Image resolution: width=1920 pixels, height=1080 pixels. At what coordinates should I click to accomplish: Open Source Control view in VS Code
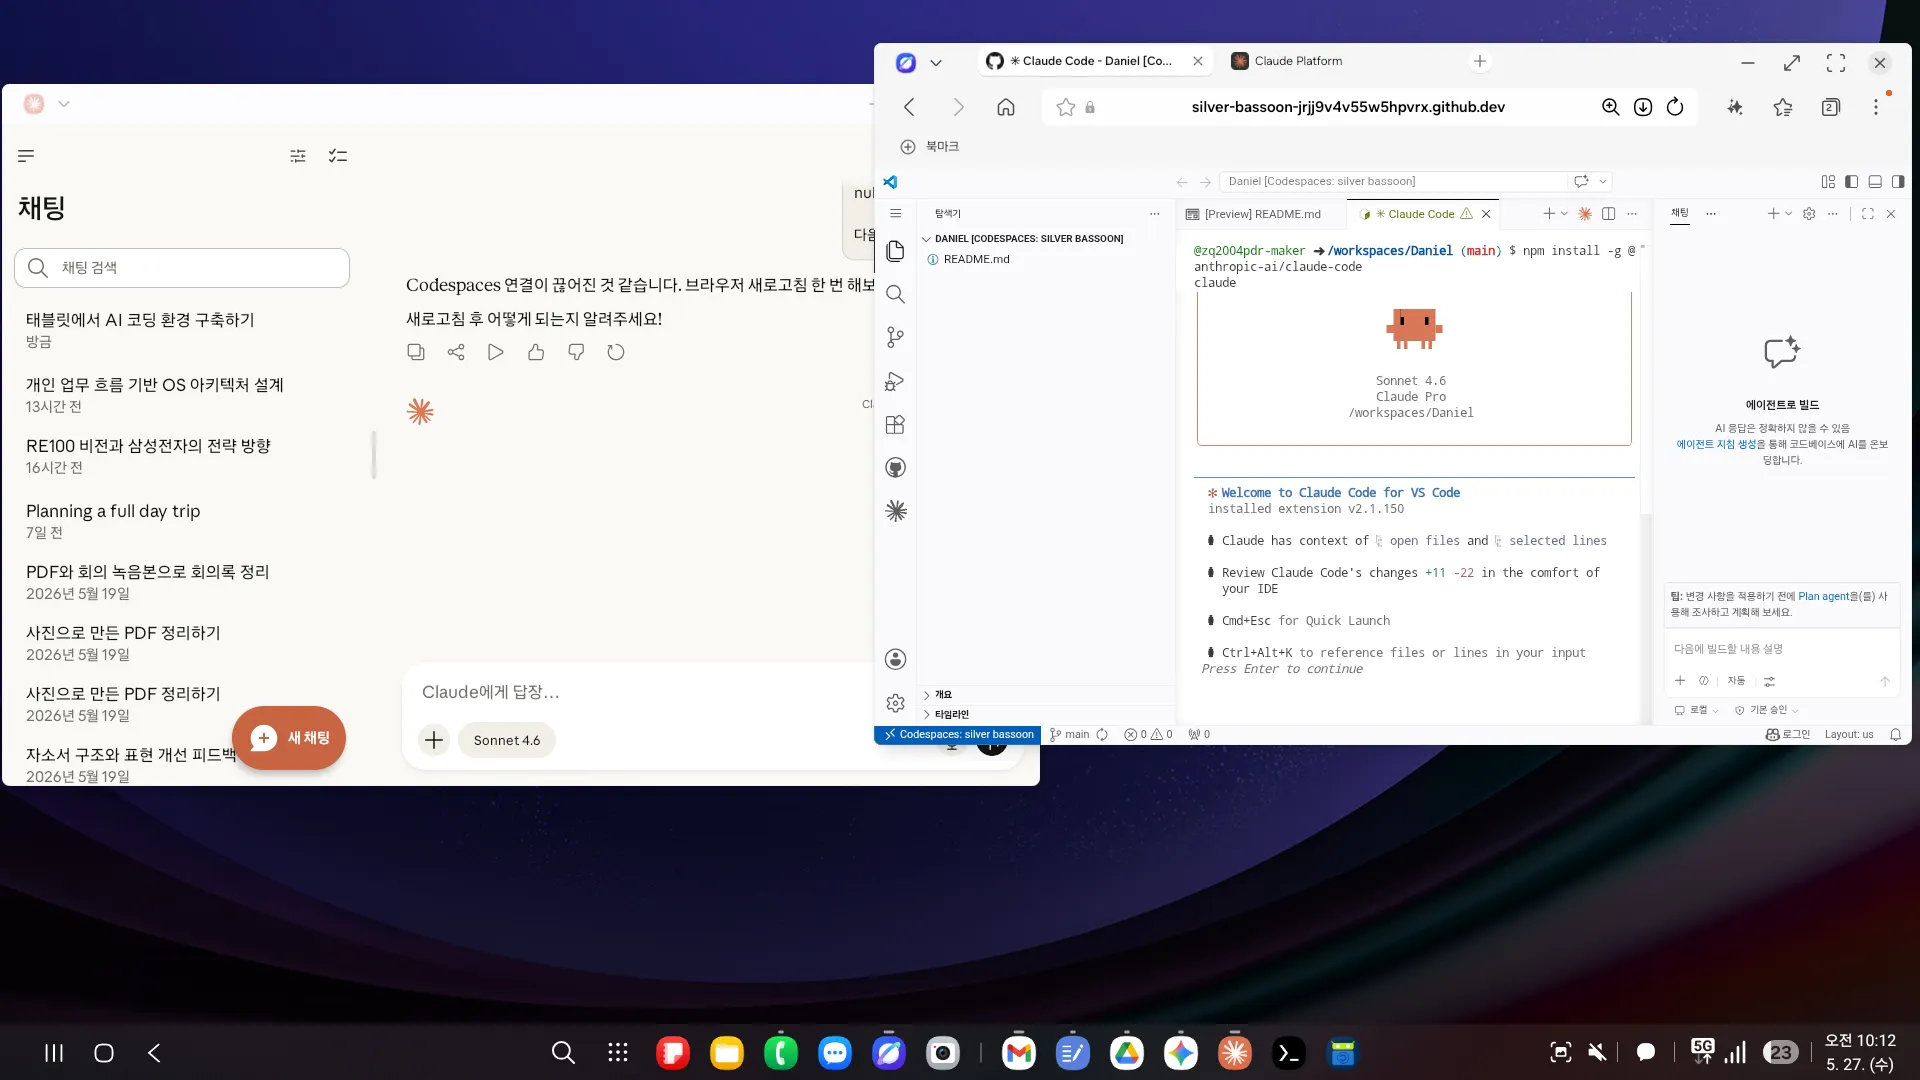[895, 338]
